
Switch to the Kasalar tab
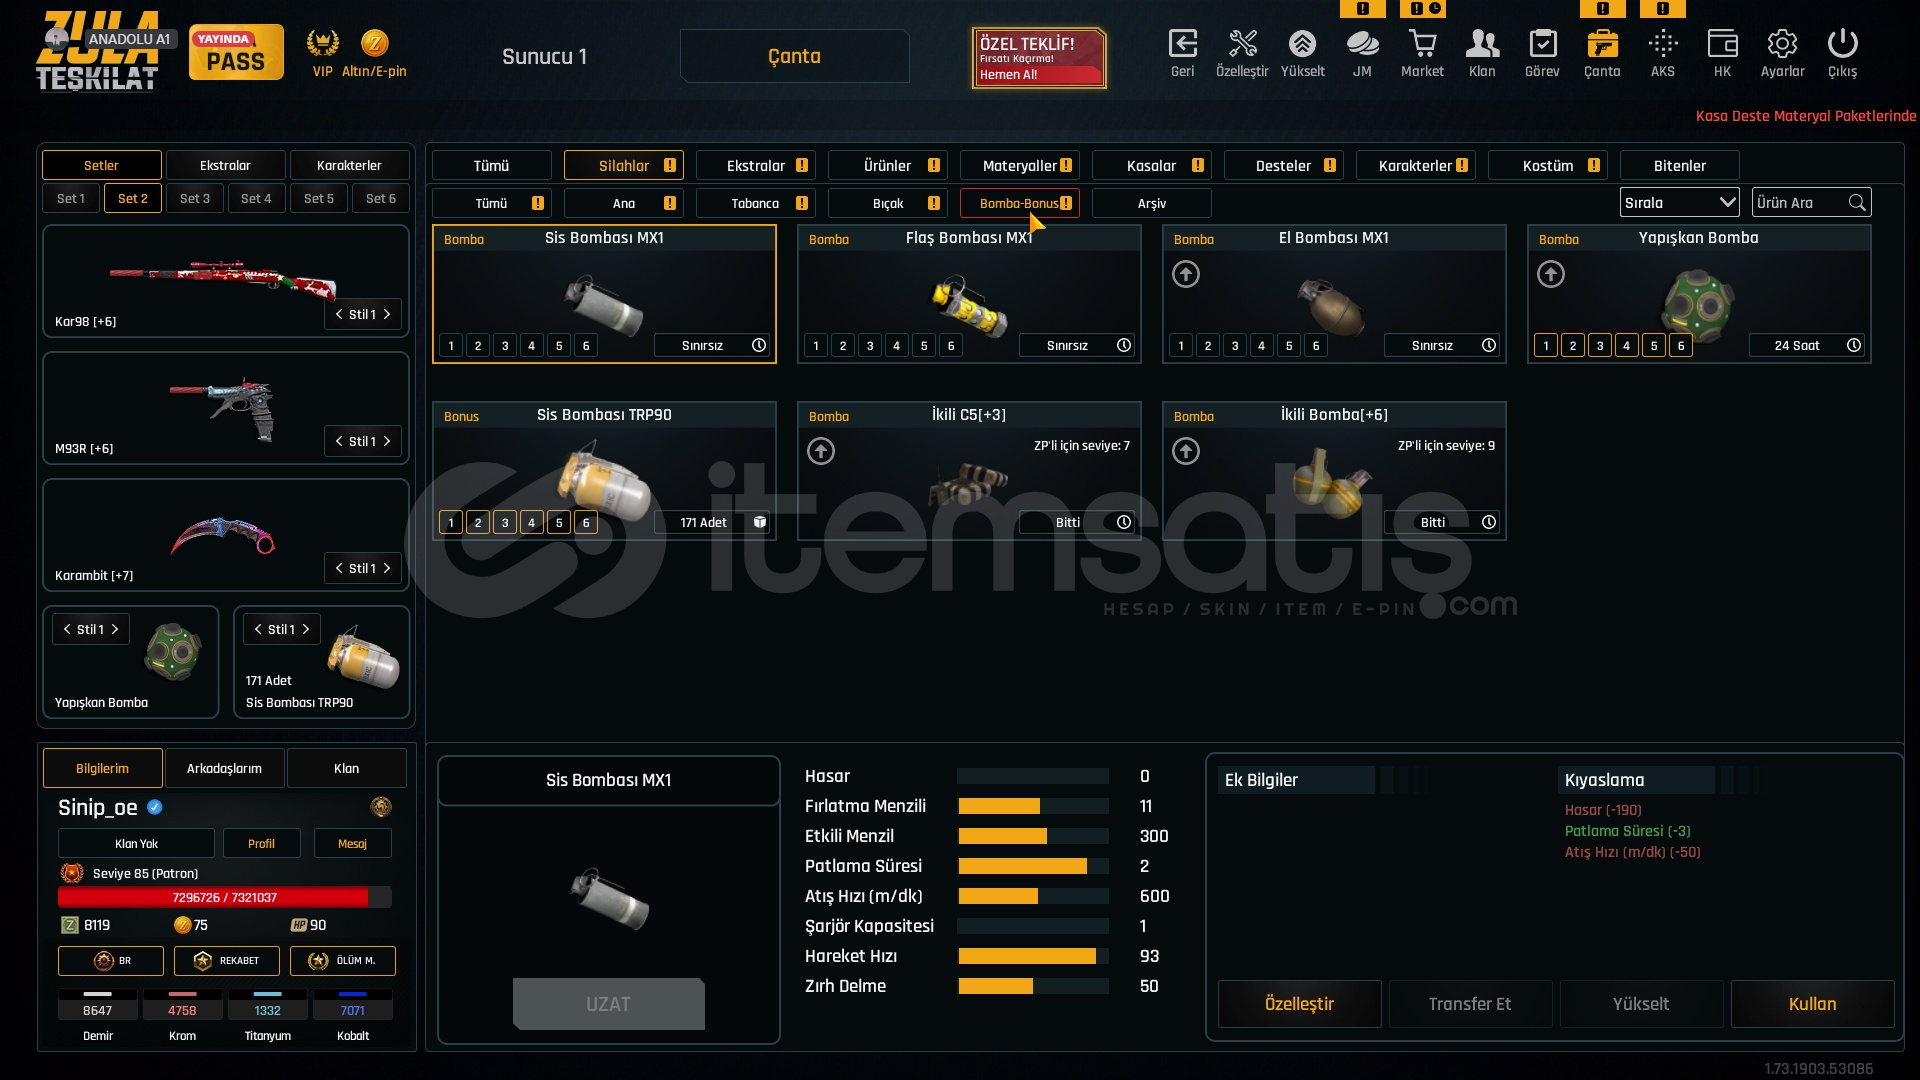pos(1152,166)
